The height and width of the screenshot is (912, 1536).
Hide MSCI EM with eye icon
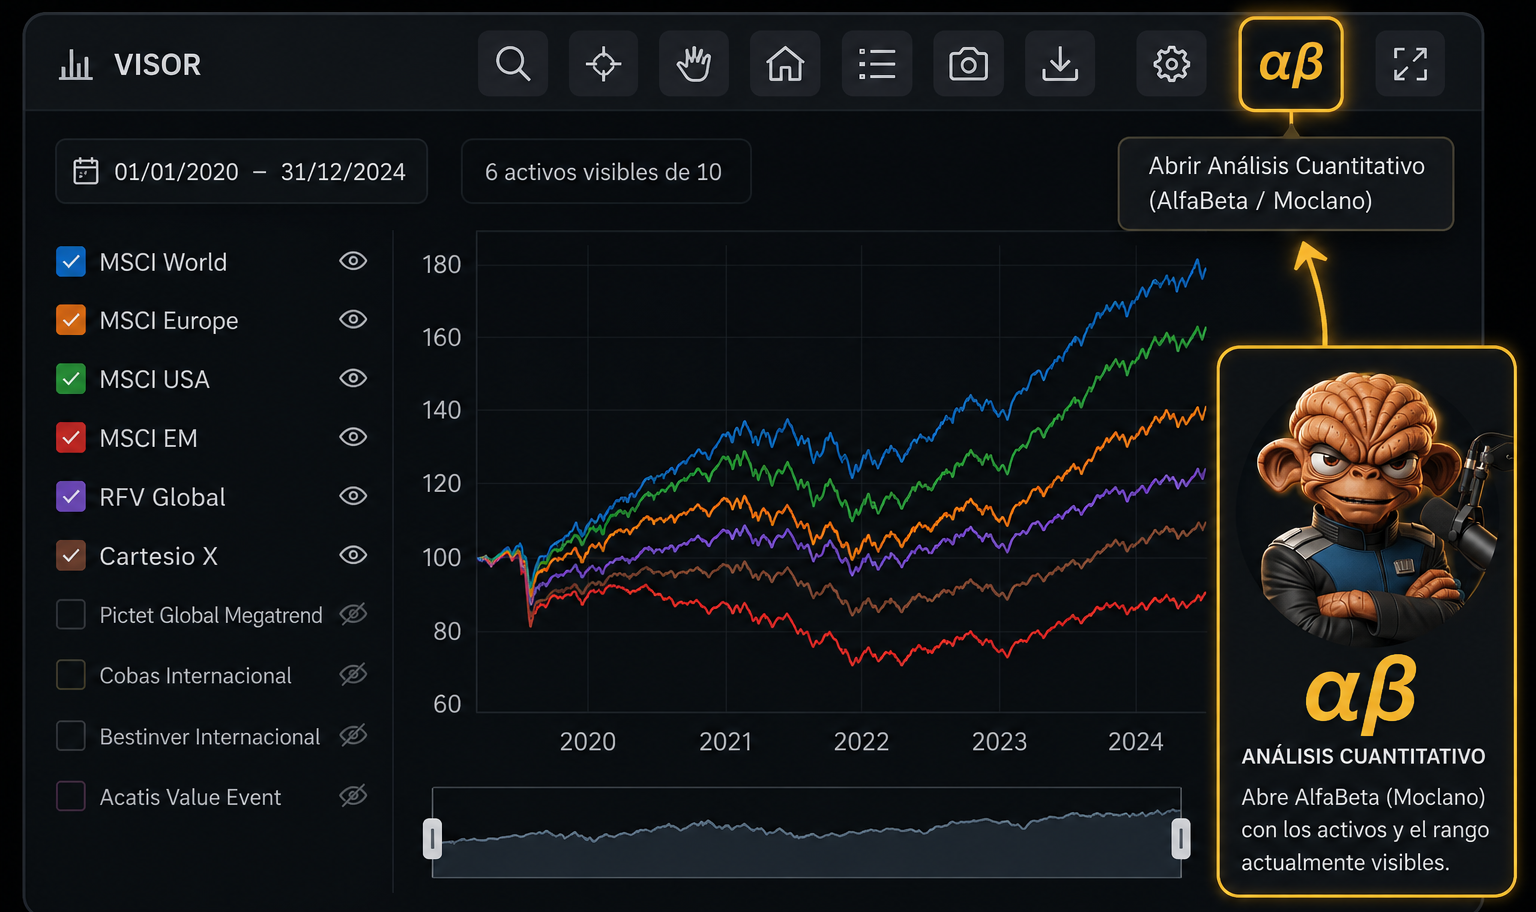coord(353,437)
